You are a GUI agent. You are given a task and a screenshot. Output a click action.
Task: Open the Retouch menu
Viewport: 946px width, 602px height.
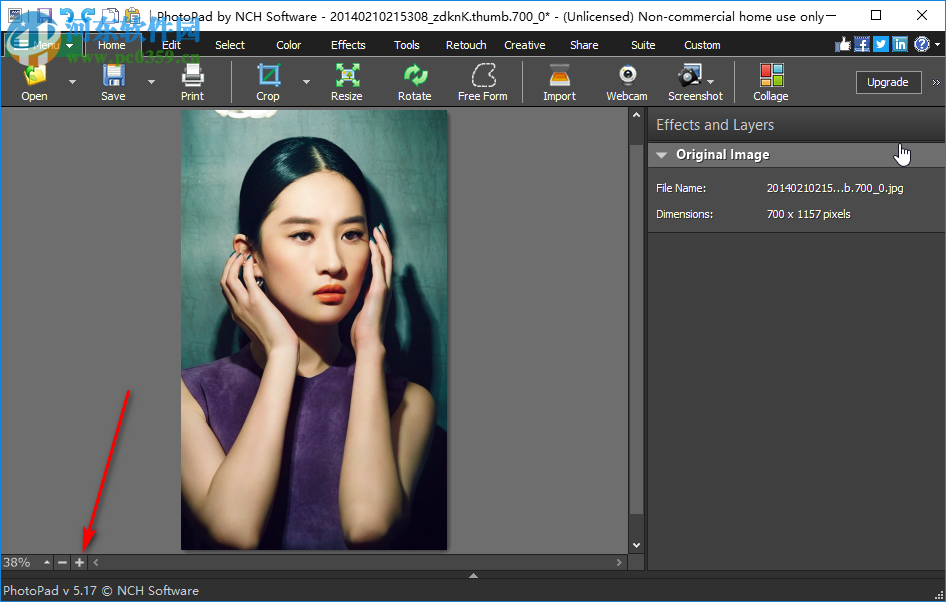pyautogui.click(x=465, y=44)
